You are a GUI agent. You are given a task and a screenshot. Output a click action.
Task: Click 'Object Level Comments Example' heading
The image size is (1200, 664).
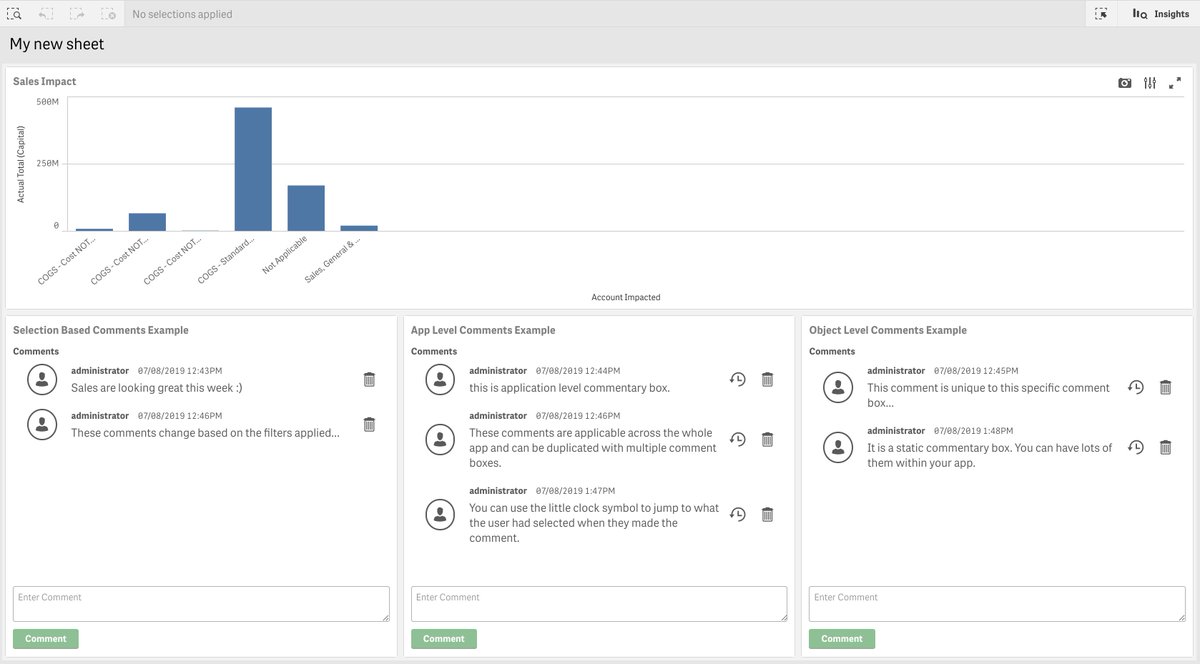point(888,330)
